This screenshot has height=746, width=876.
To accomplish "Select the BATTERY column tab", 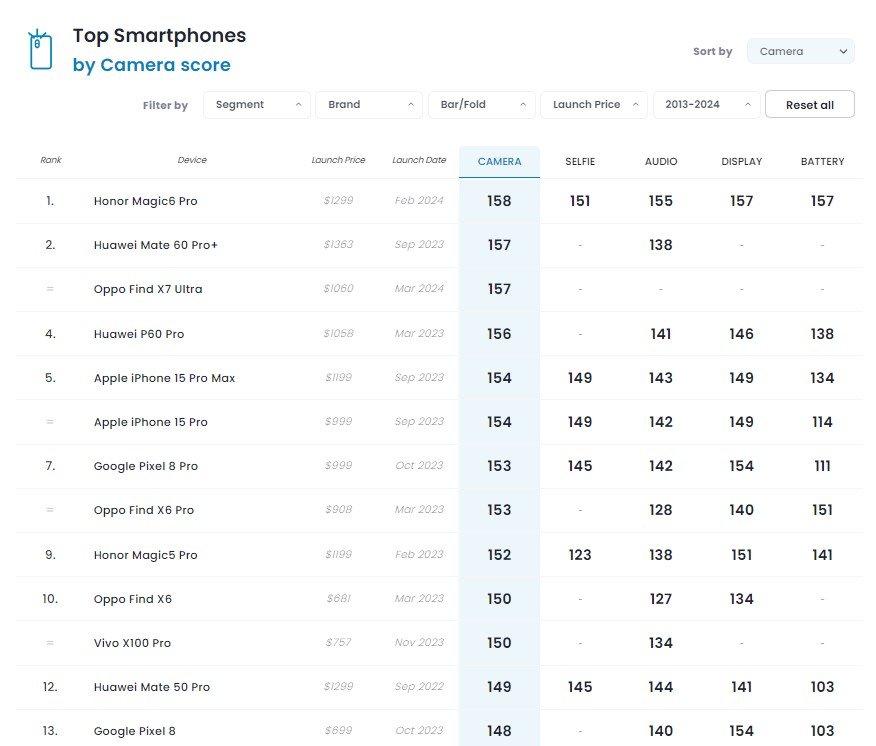I will tap(822, 161).
